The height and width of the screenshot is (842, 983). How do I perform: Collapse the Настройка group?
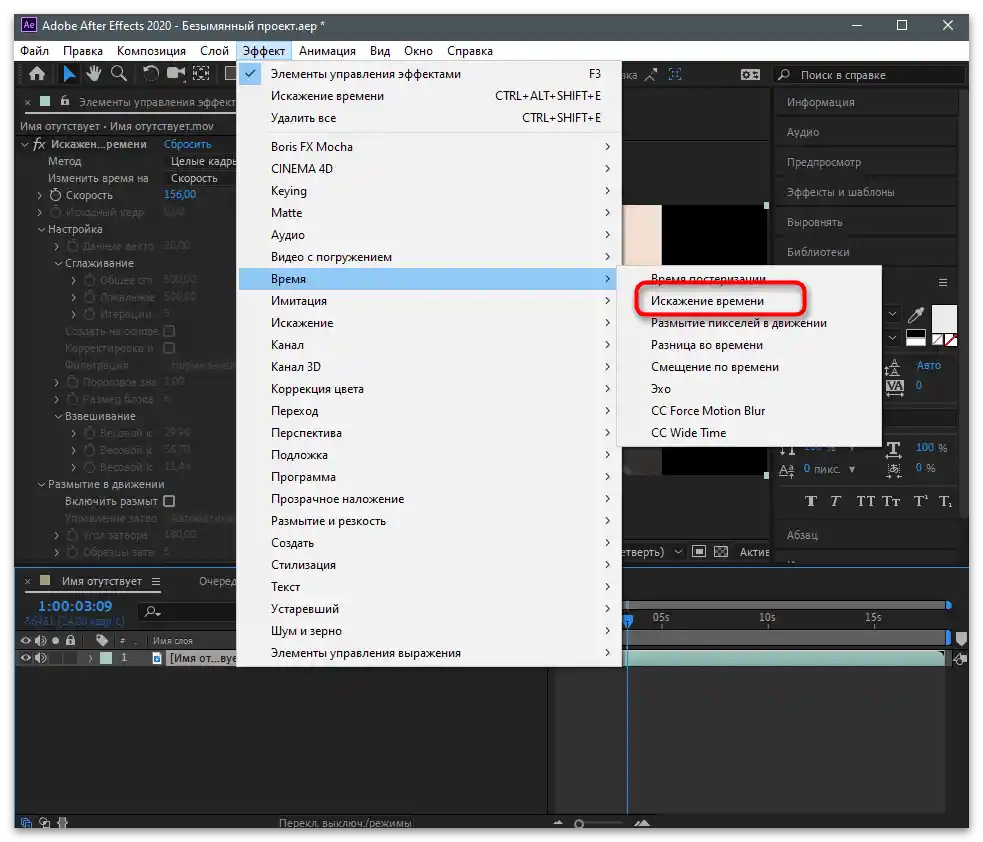click(x=41, y=229)
